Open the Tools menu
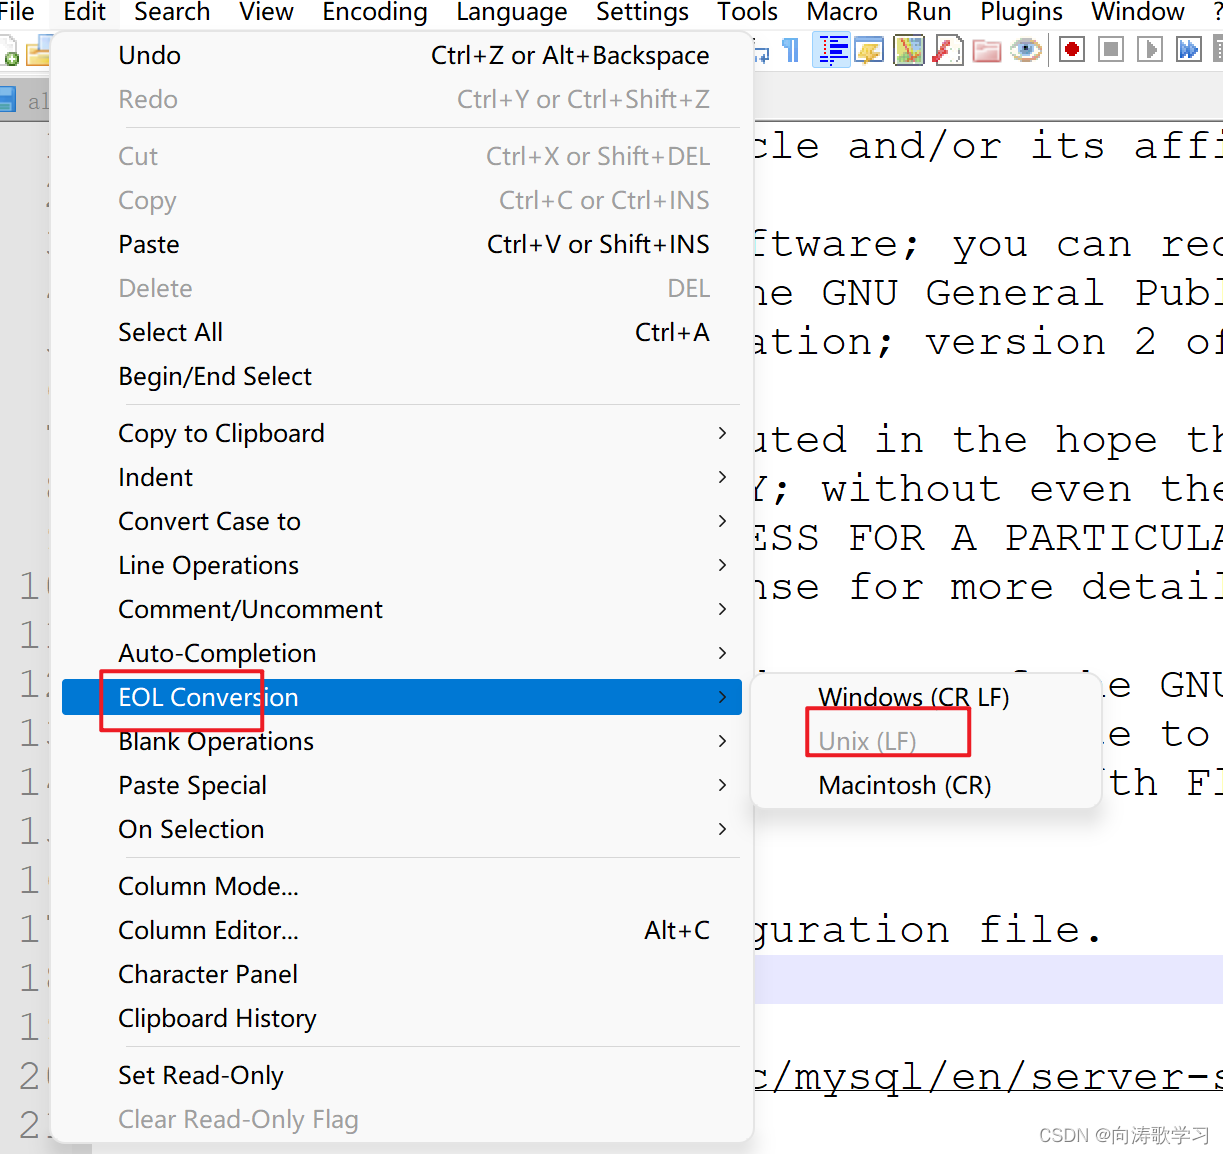Screen dimensions: 1223x1154 pos(747,12)
